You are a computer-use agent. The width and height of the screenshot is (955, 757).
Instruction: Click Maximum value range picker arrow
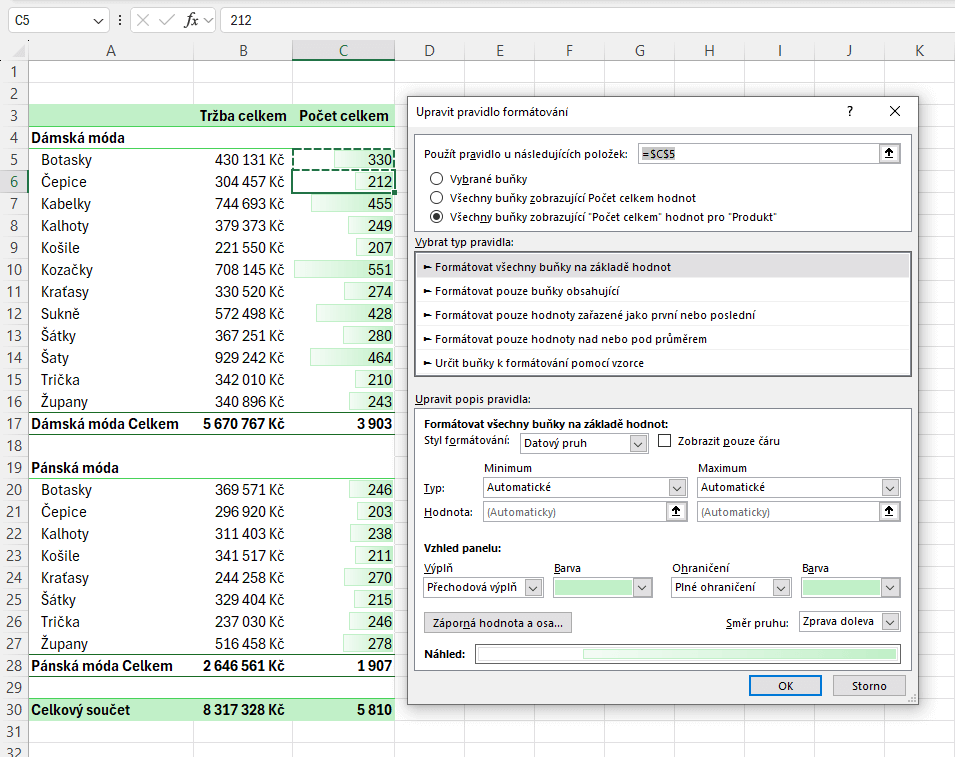[x=890, y=511]
